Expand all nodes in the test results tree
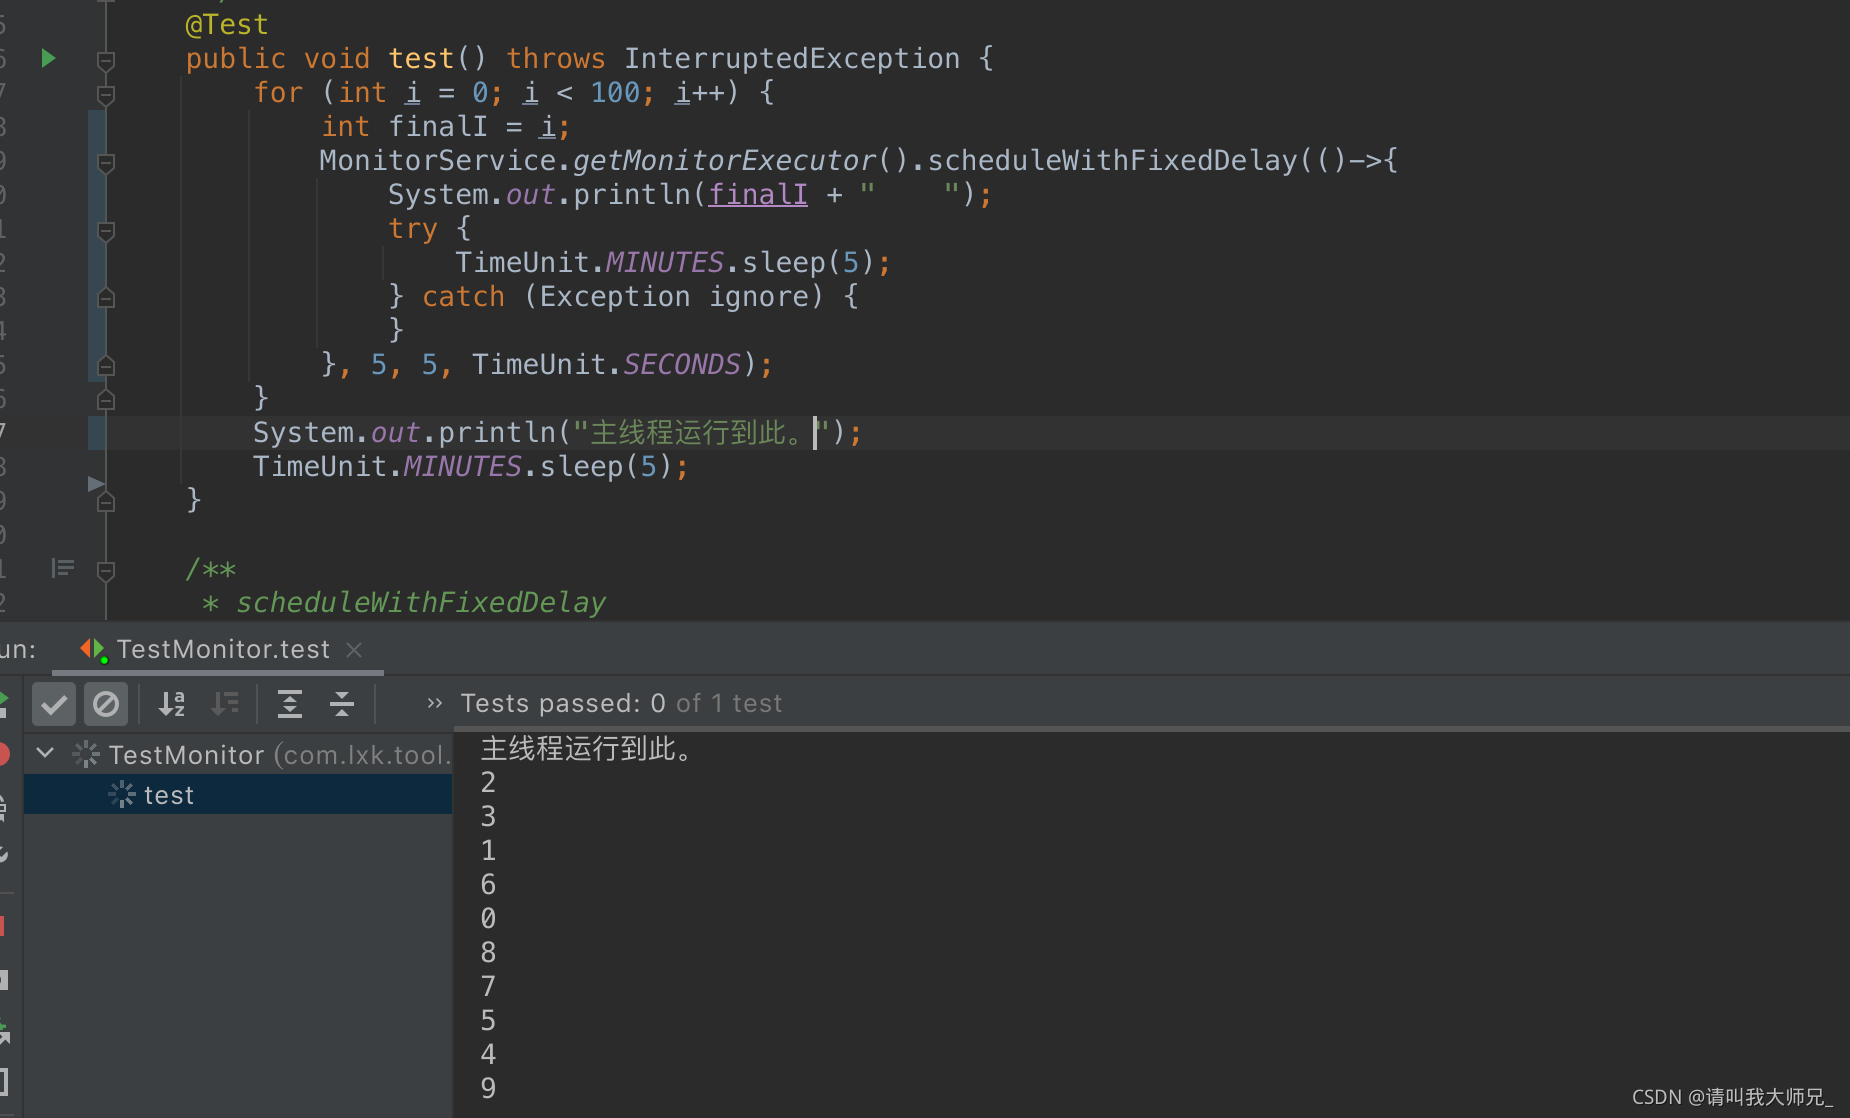The width and height of the screenshot is (1850, 1118). click(290, 703)
